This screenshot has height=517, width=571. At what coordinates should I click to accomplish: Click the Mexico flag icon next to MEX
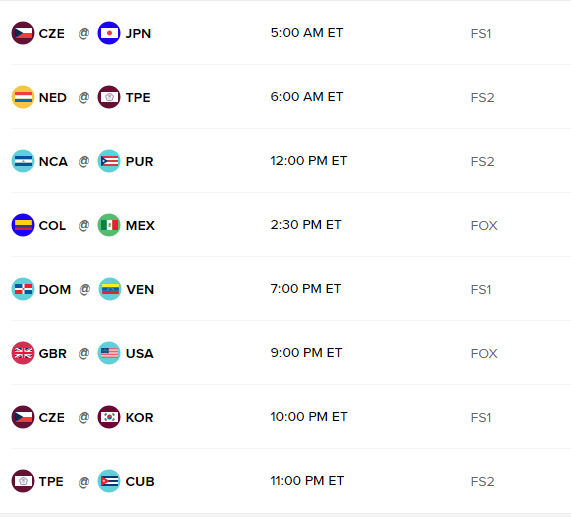(x=109, y=225)
